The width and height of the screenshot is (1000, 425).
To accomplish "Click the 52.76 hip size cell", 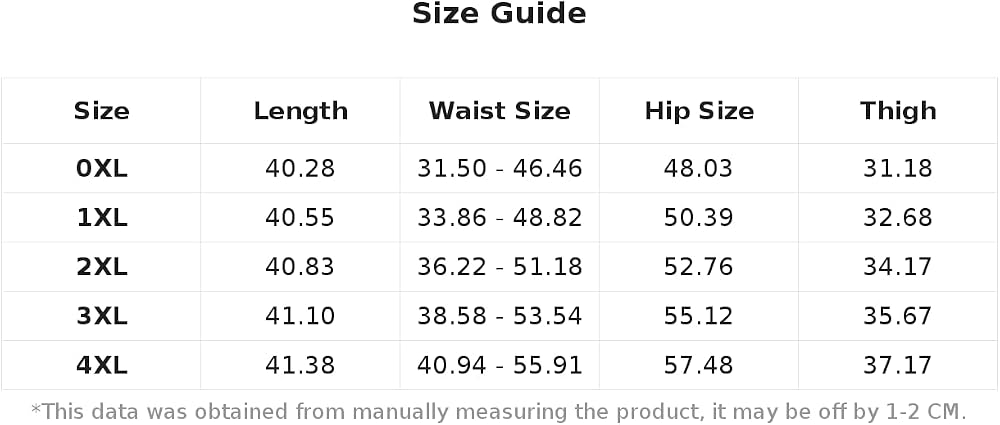I will (x=698, y=267).
